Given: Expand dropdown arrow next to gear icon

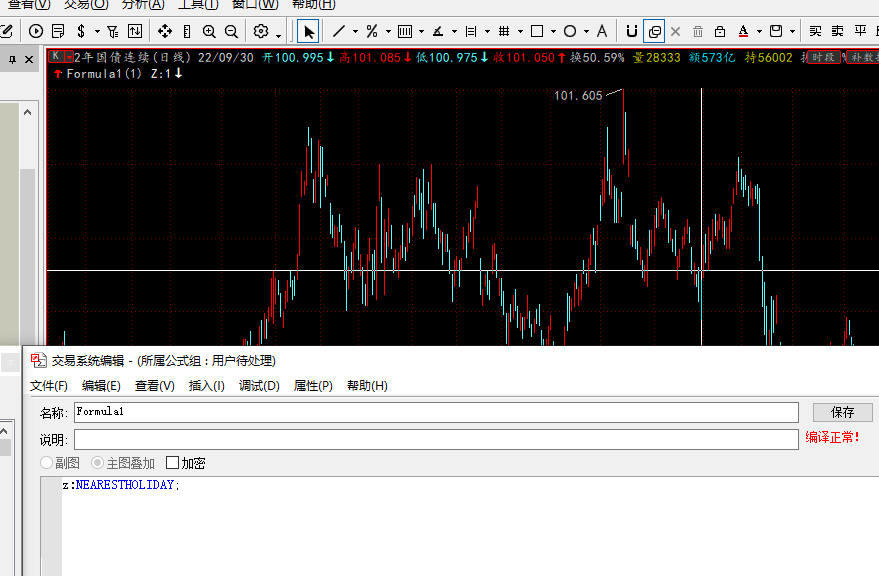Looking at the screenshot, I should point(279,36).
